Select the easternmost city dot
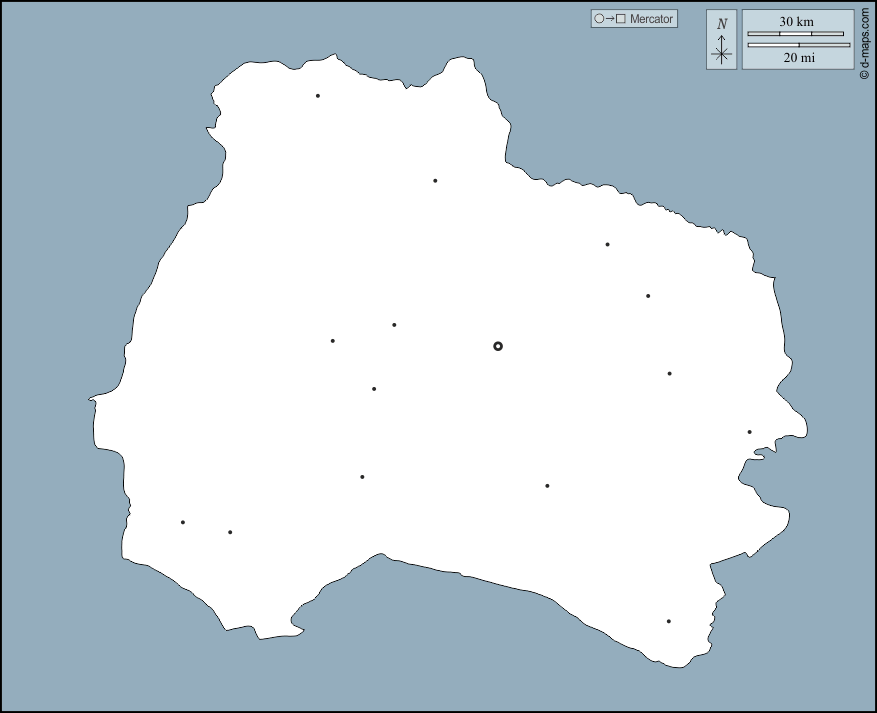This screenshot has height=713, width=877. (x=749, y=432)
